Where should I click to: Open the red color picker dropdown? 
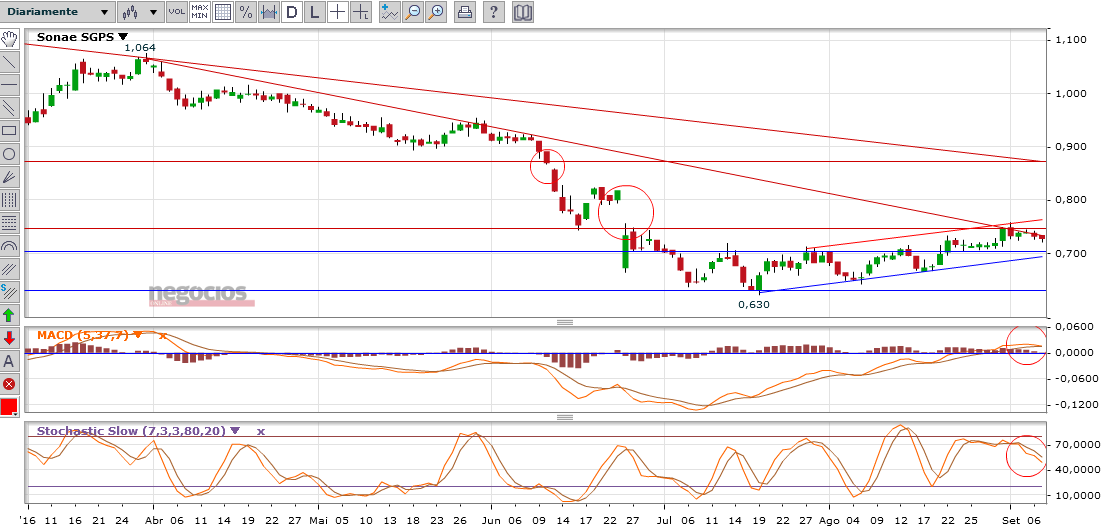[9, 408]
